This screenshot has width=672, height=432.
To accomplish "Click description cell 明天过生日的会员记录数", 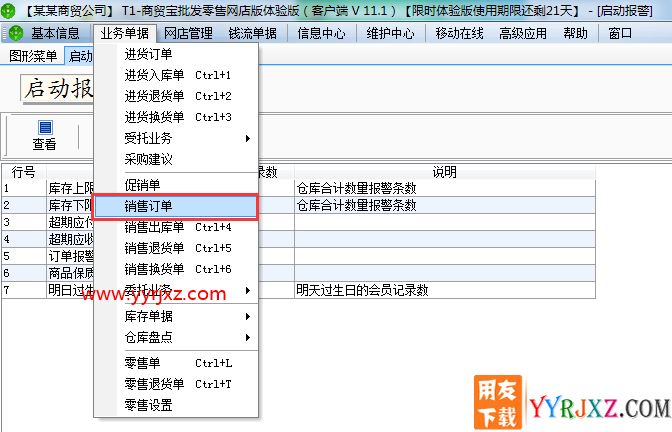I will coord(444,290).
